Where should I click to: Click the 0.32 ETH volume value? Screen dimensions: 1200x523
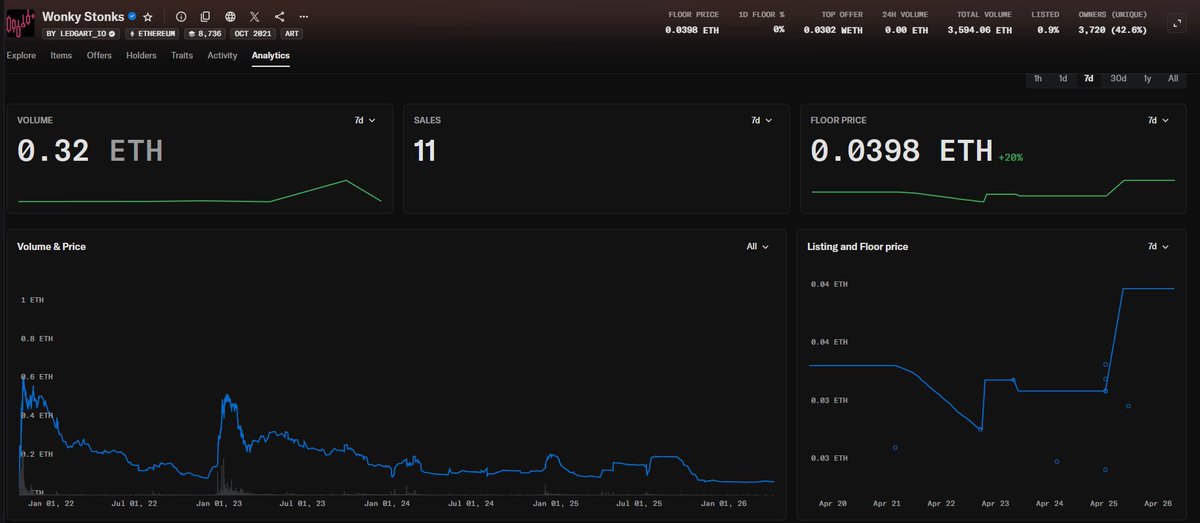click(x=90, y=152)
